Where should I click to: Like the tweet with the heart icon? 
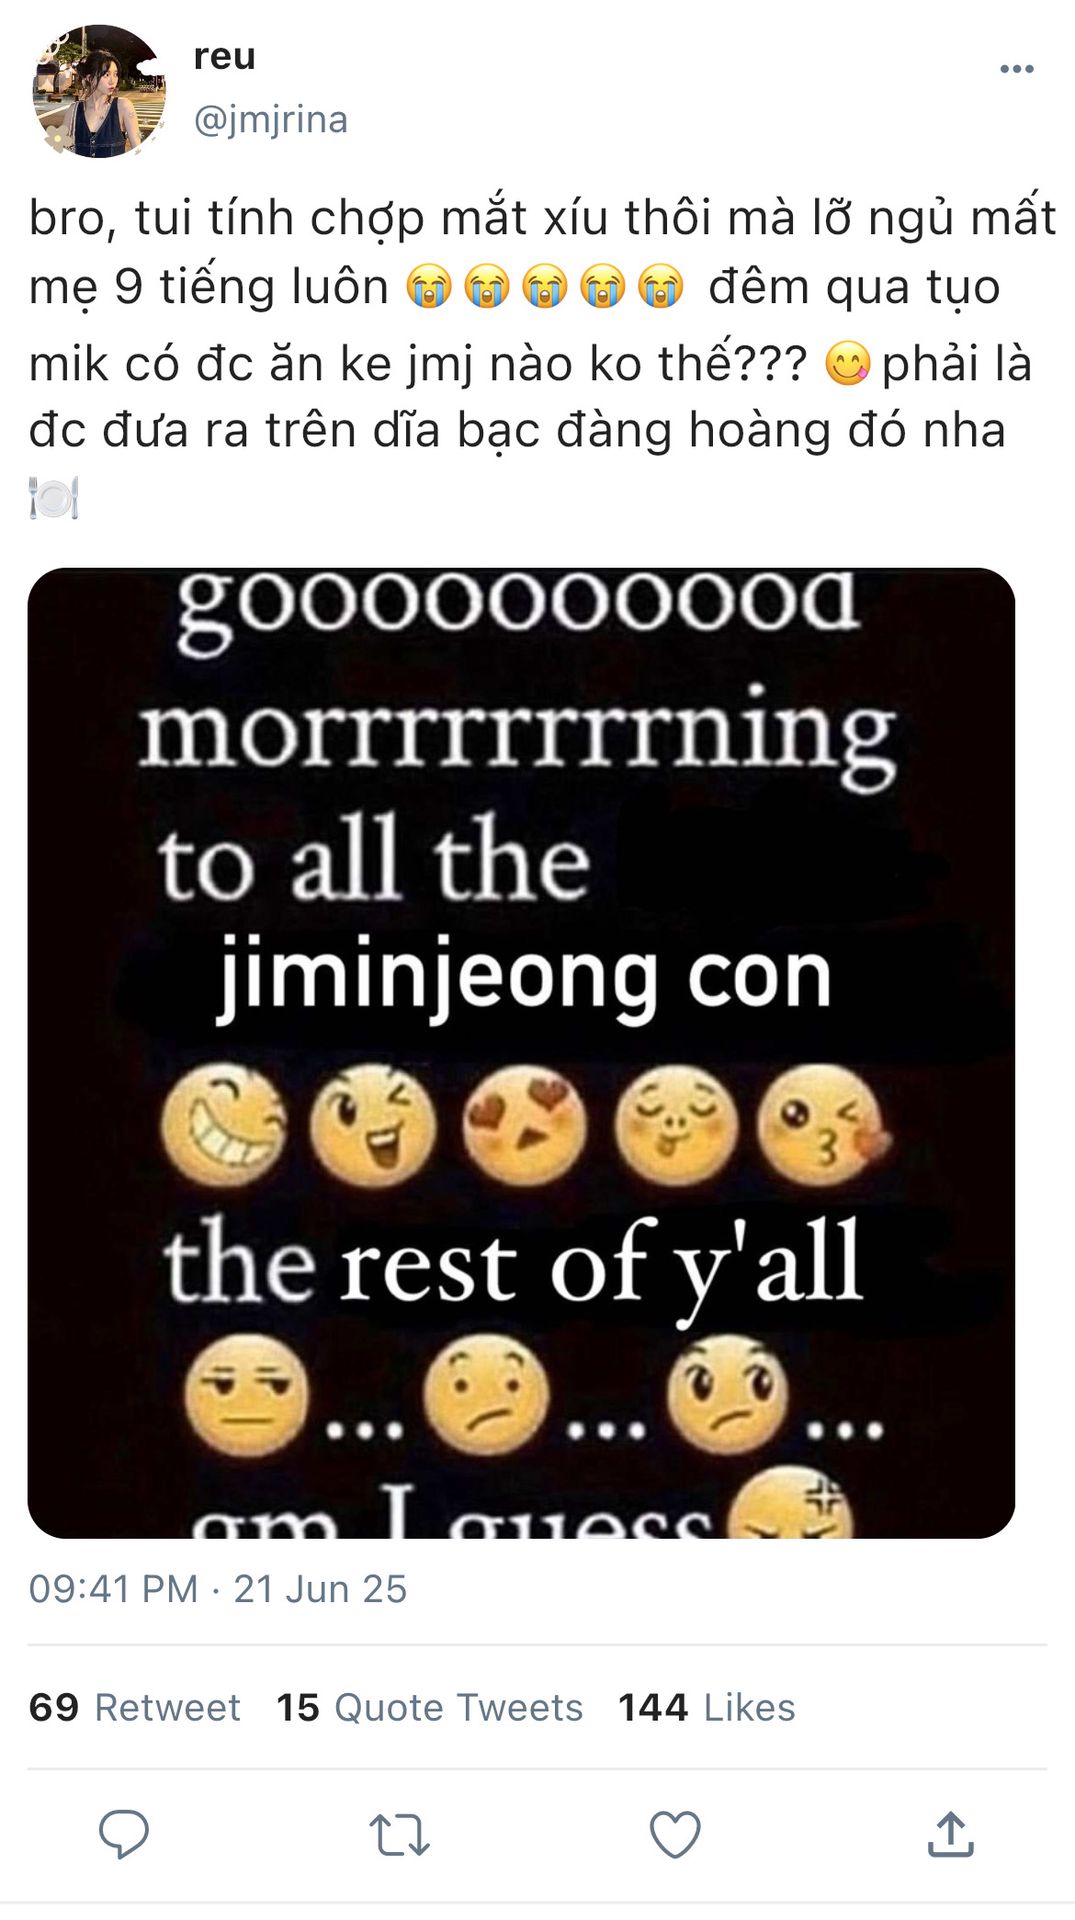click(x=675, y=1834)
